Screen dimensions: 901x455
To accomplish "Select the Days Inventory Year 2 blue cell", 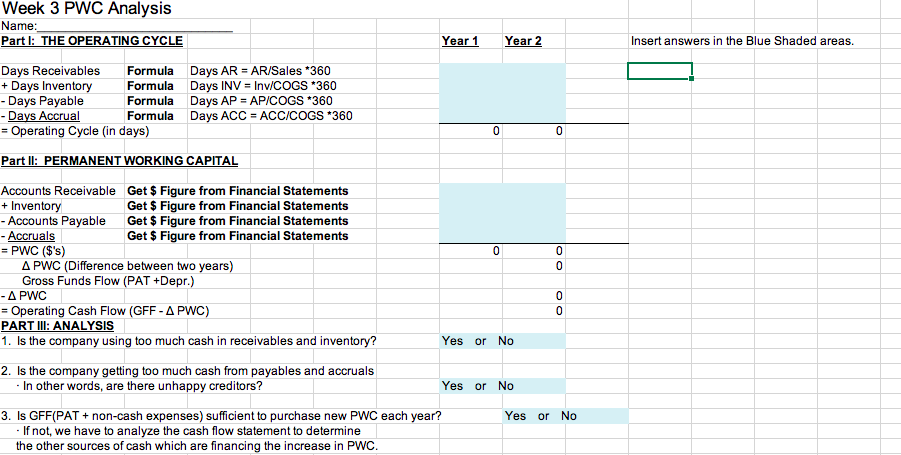I will pos(534,86).
